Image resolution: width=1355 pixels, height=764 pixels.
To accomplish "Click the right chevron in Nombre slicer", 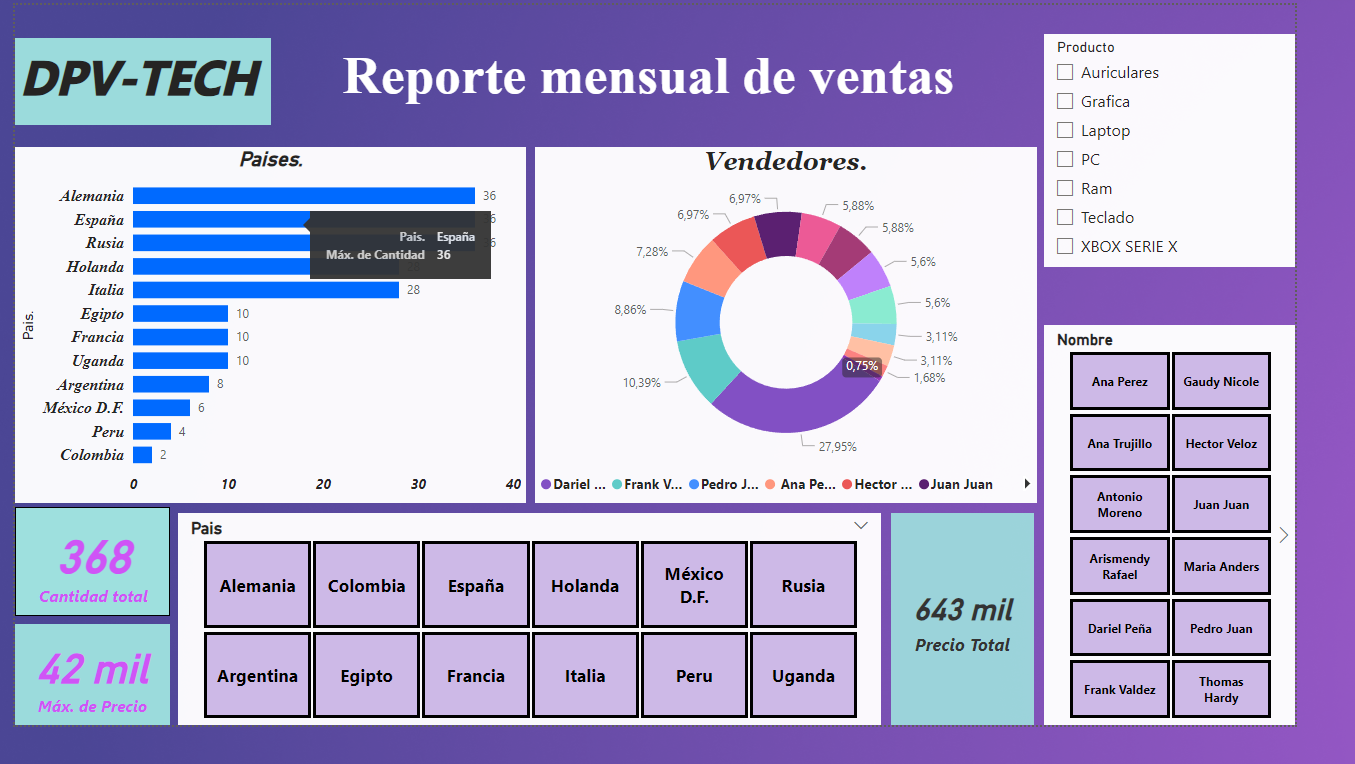I will pyautogui.click(x=1284, y=535).
